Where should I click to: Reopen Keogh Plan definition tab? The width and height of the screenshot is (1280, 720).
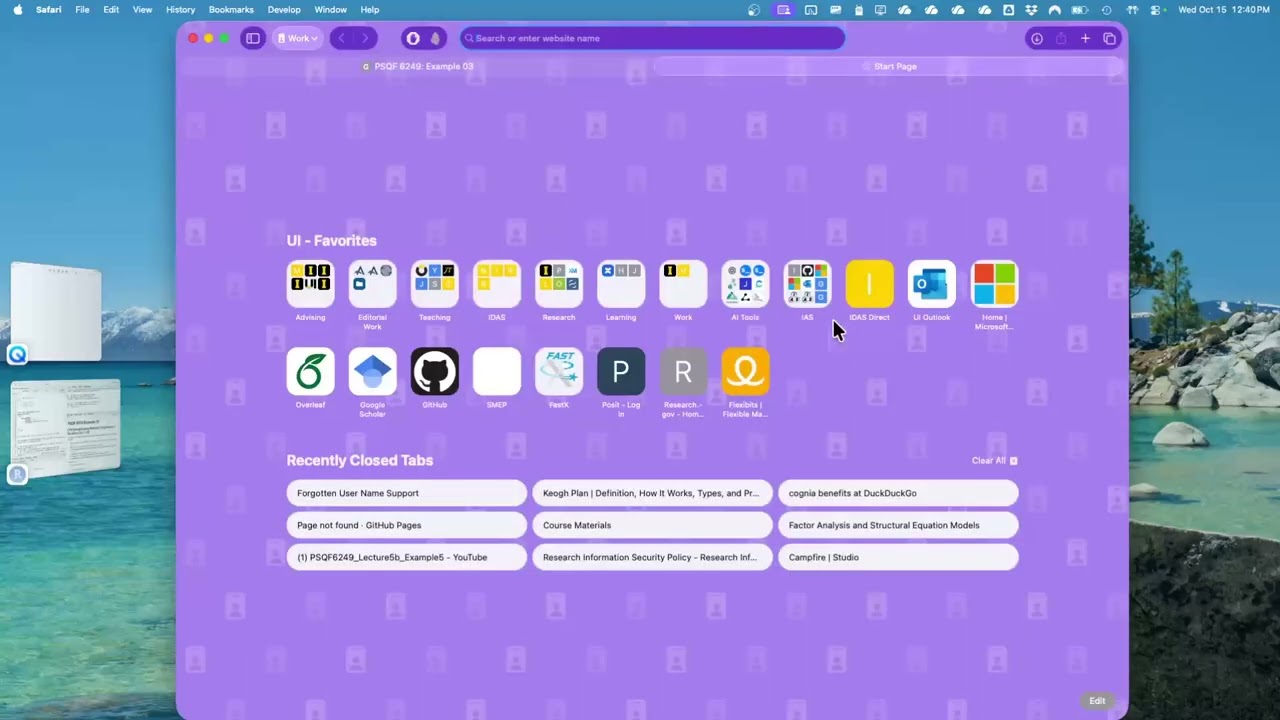(652, 493)
